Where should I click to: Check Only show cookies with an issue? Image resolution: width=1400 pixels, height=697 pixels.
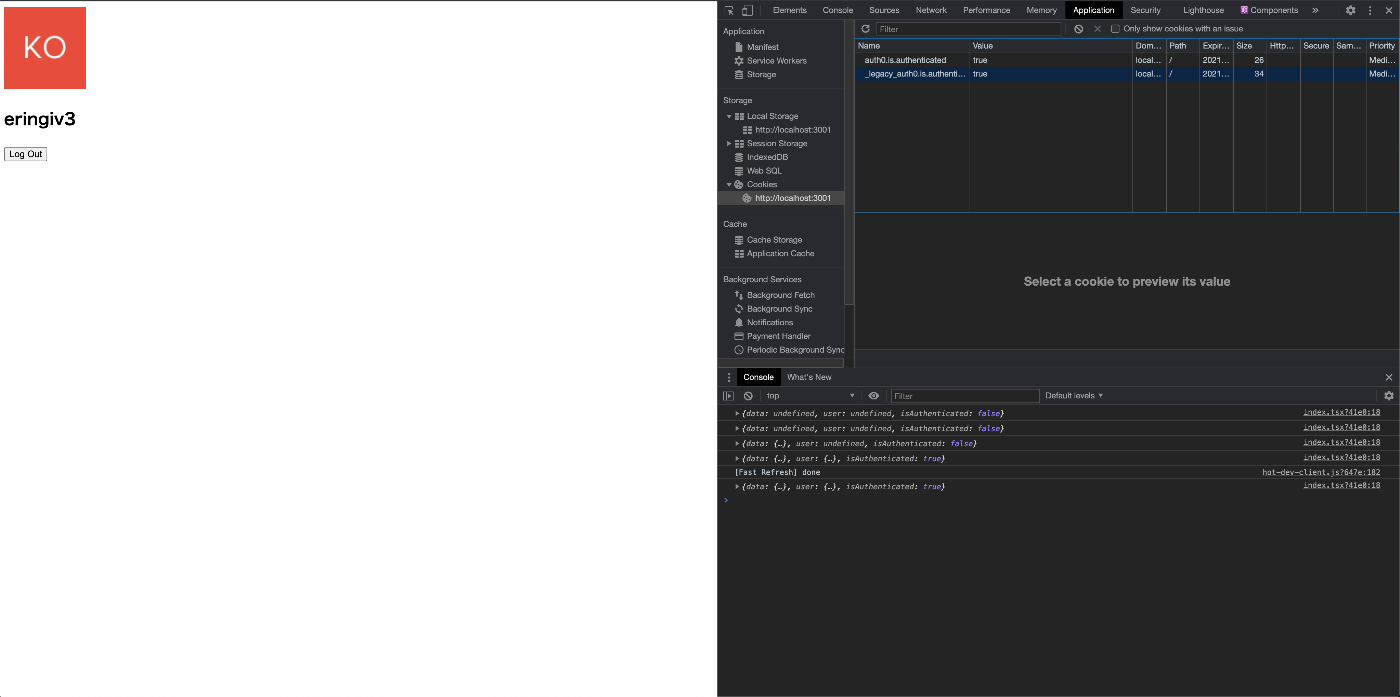coord(1116,29)
